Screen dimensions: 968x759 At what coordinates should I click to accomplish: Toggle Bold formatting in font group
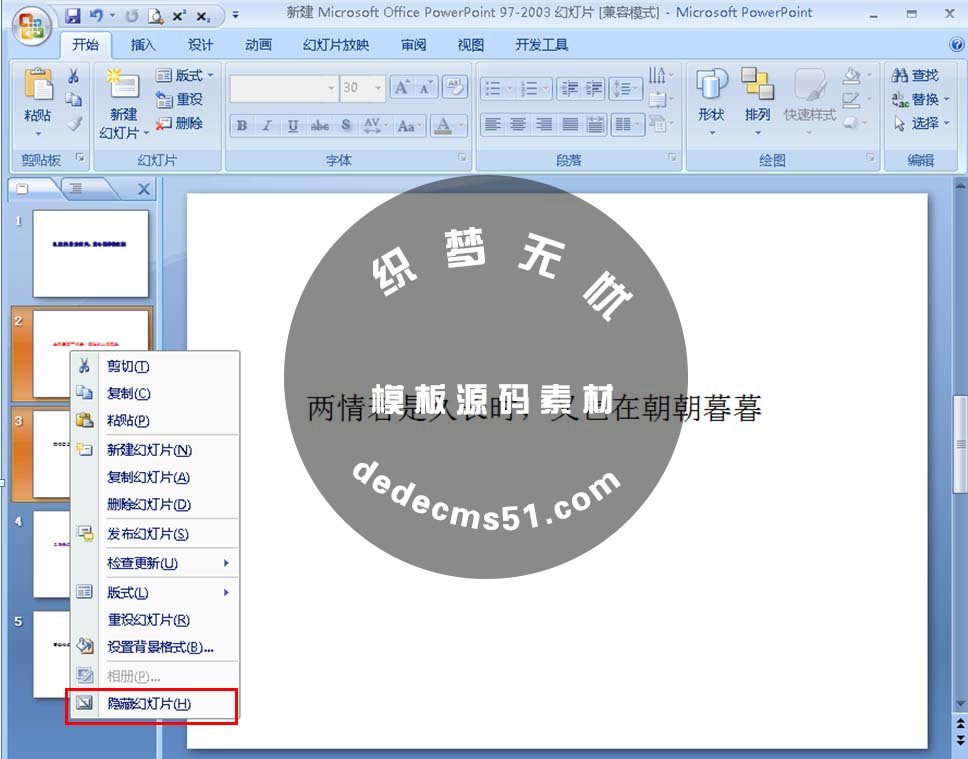[241, 126]
